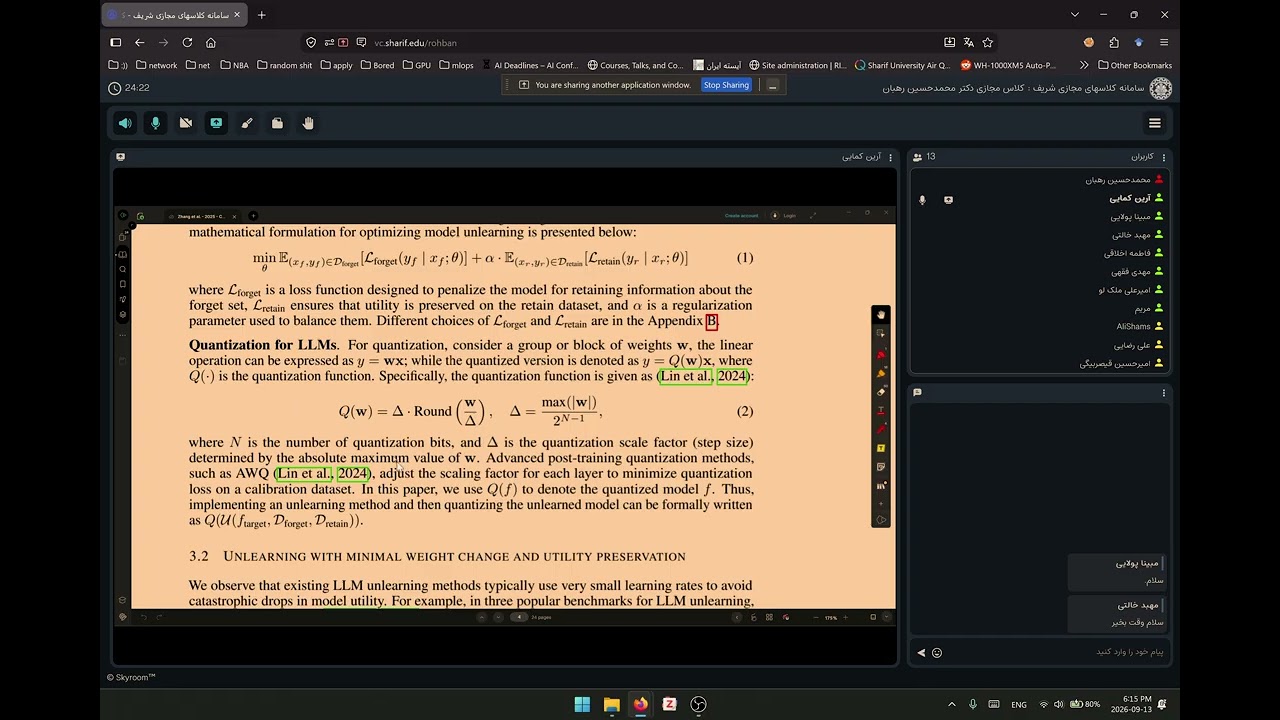Open the NBA bookmarks folder
The width and height of the screenshot is (1280, 720).
coord(234,65)
